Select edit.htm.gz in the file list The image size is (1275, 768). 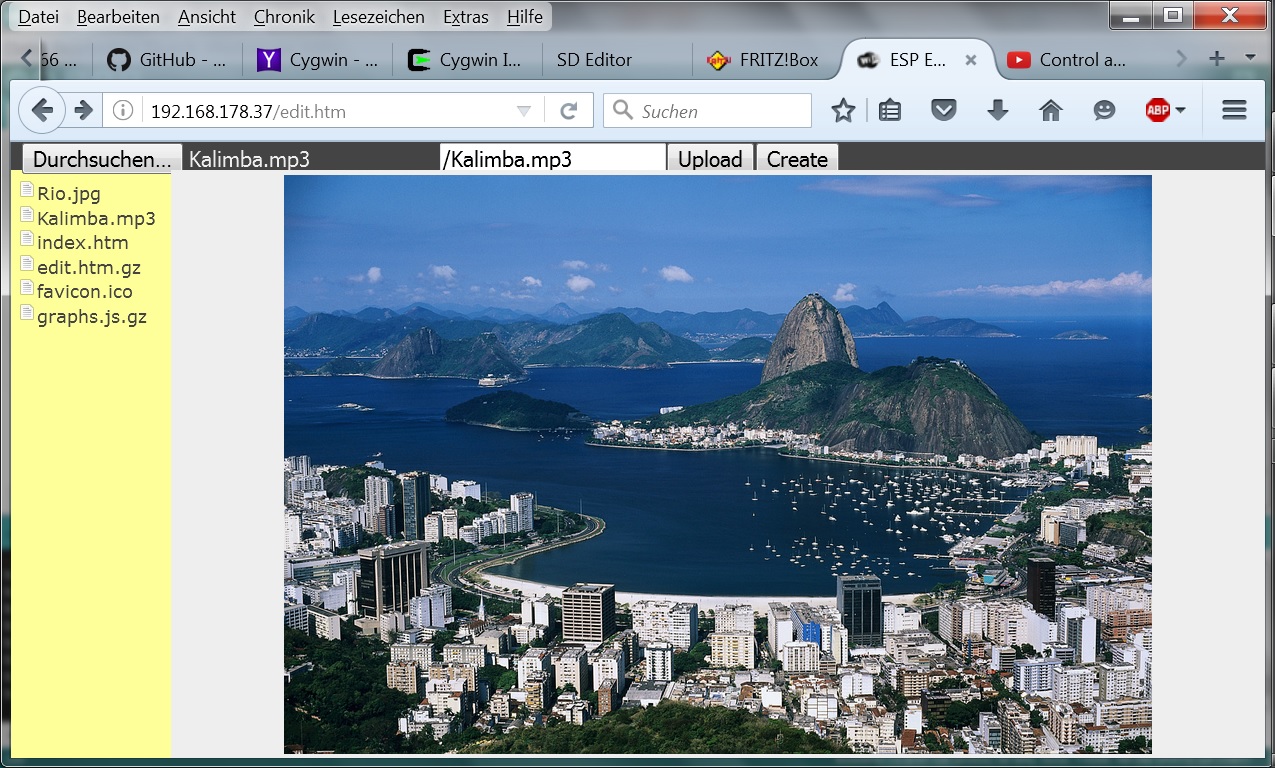(89, 267)
